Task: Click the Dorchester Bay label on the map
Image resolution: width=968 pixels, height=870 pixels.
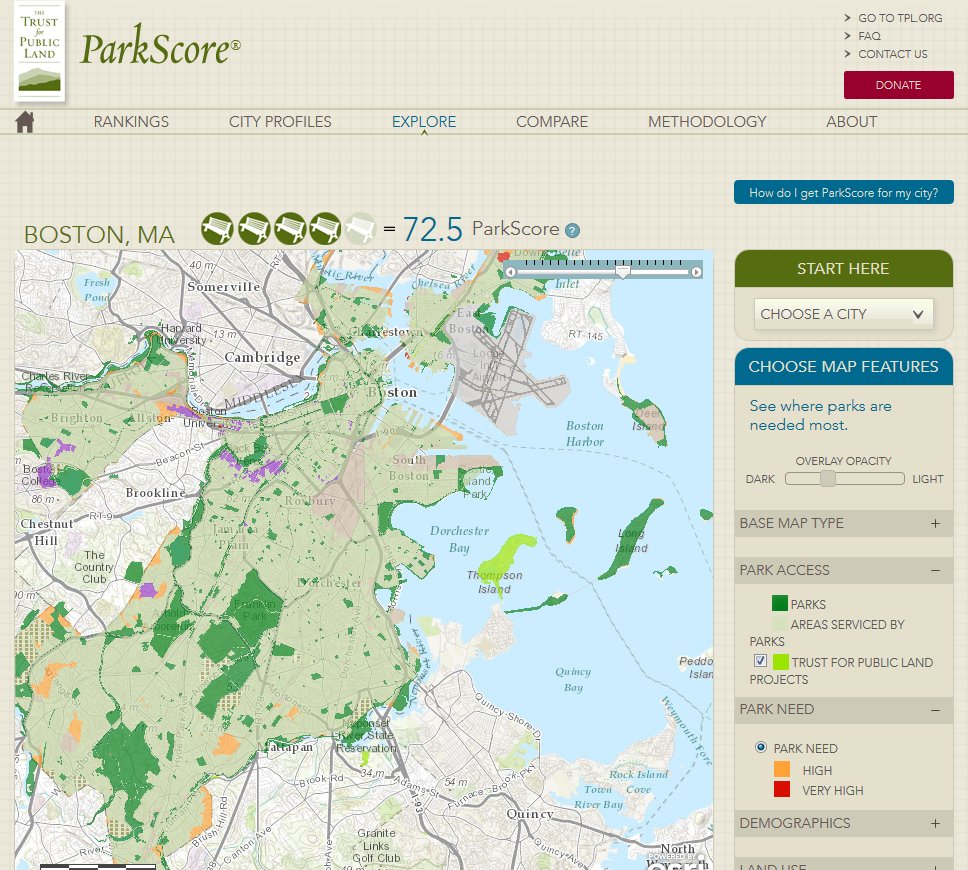Action: tap(459, 539)
